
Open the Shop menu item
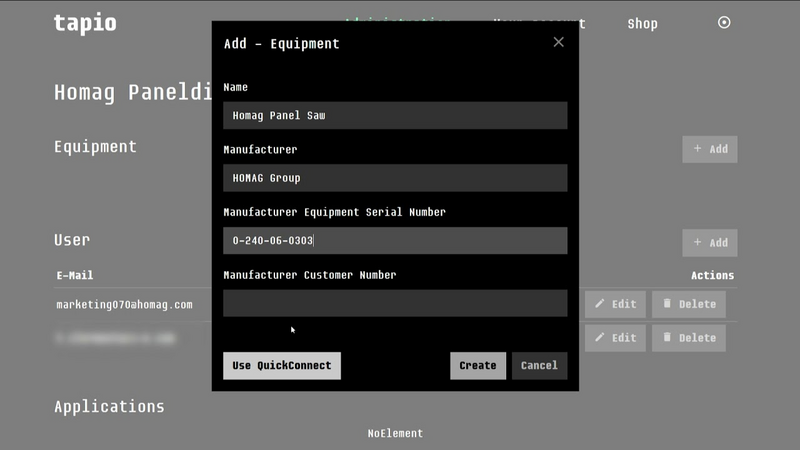click(642, 23)
